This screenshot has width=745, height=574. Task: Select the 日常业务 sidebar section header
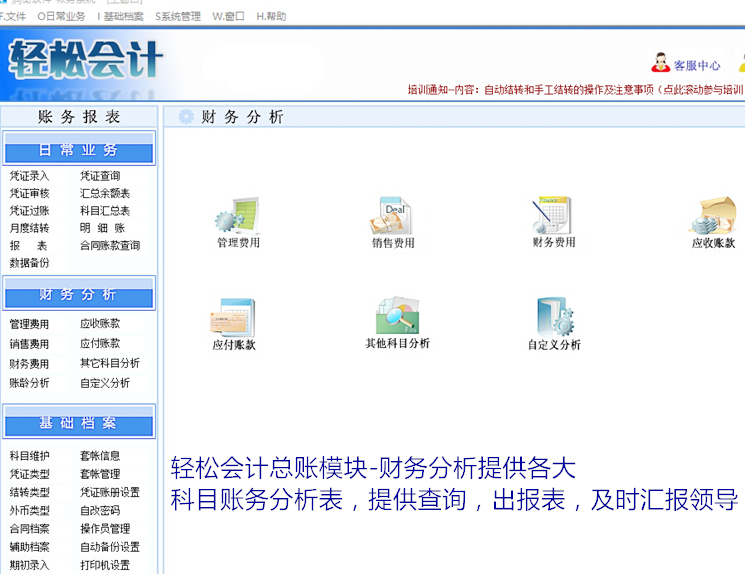[x=79, y=149]
